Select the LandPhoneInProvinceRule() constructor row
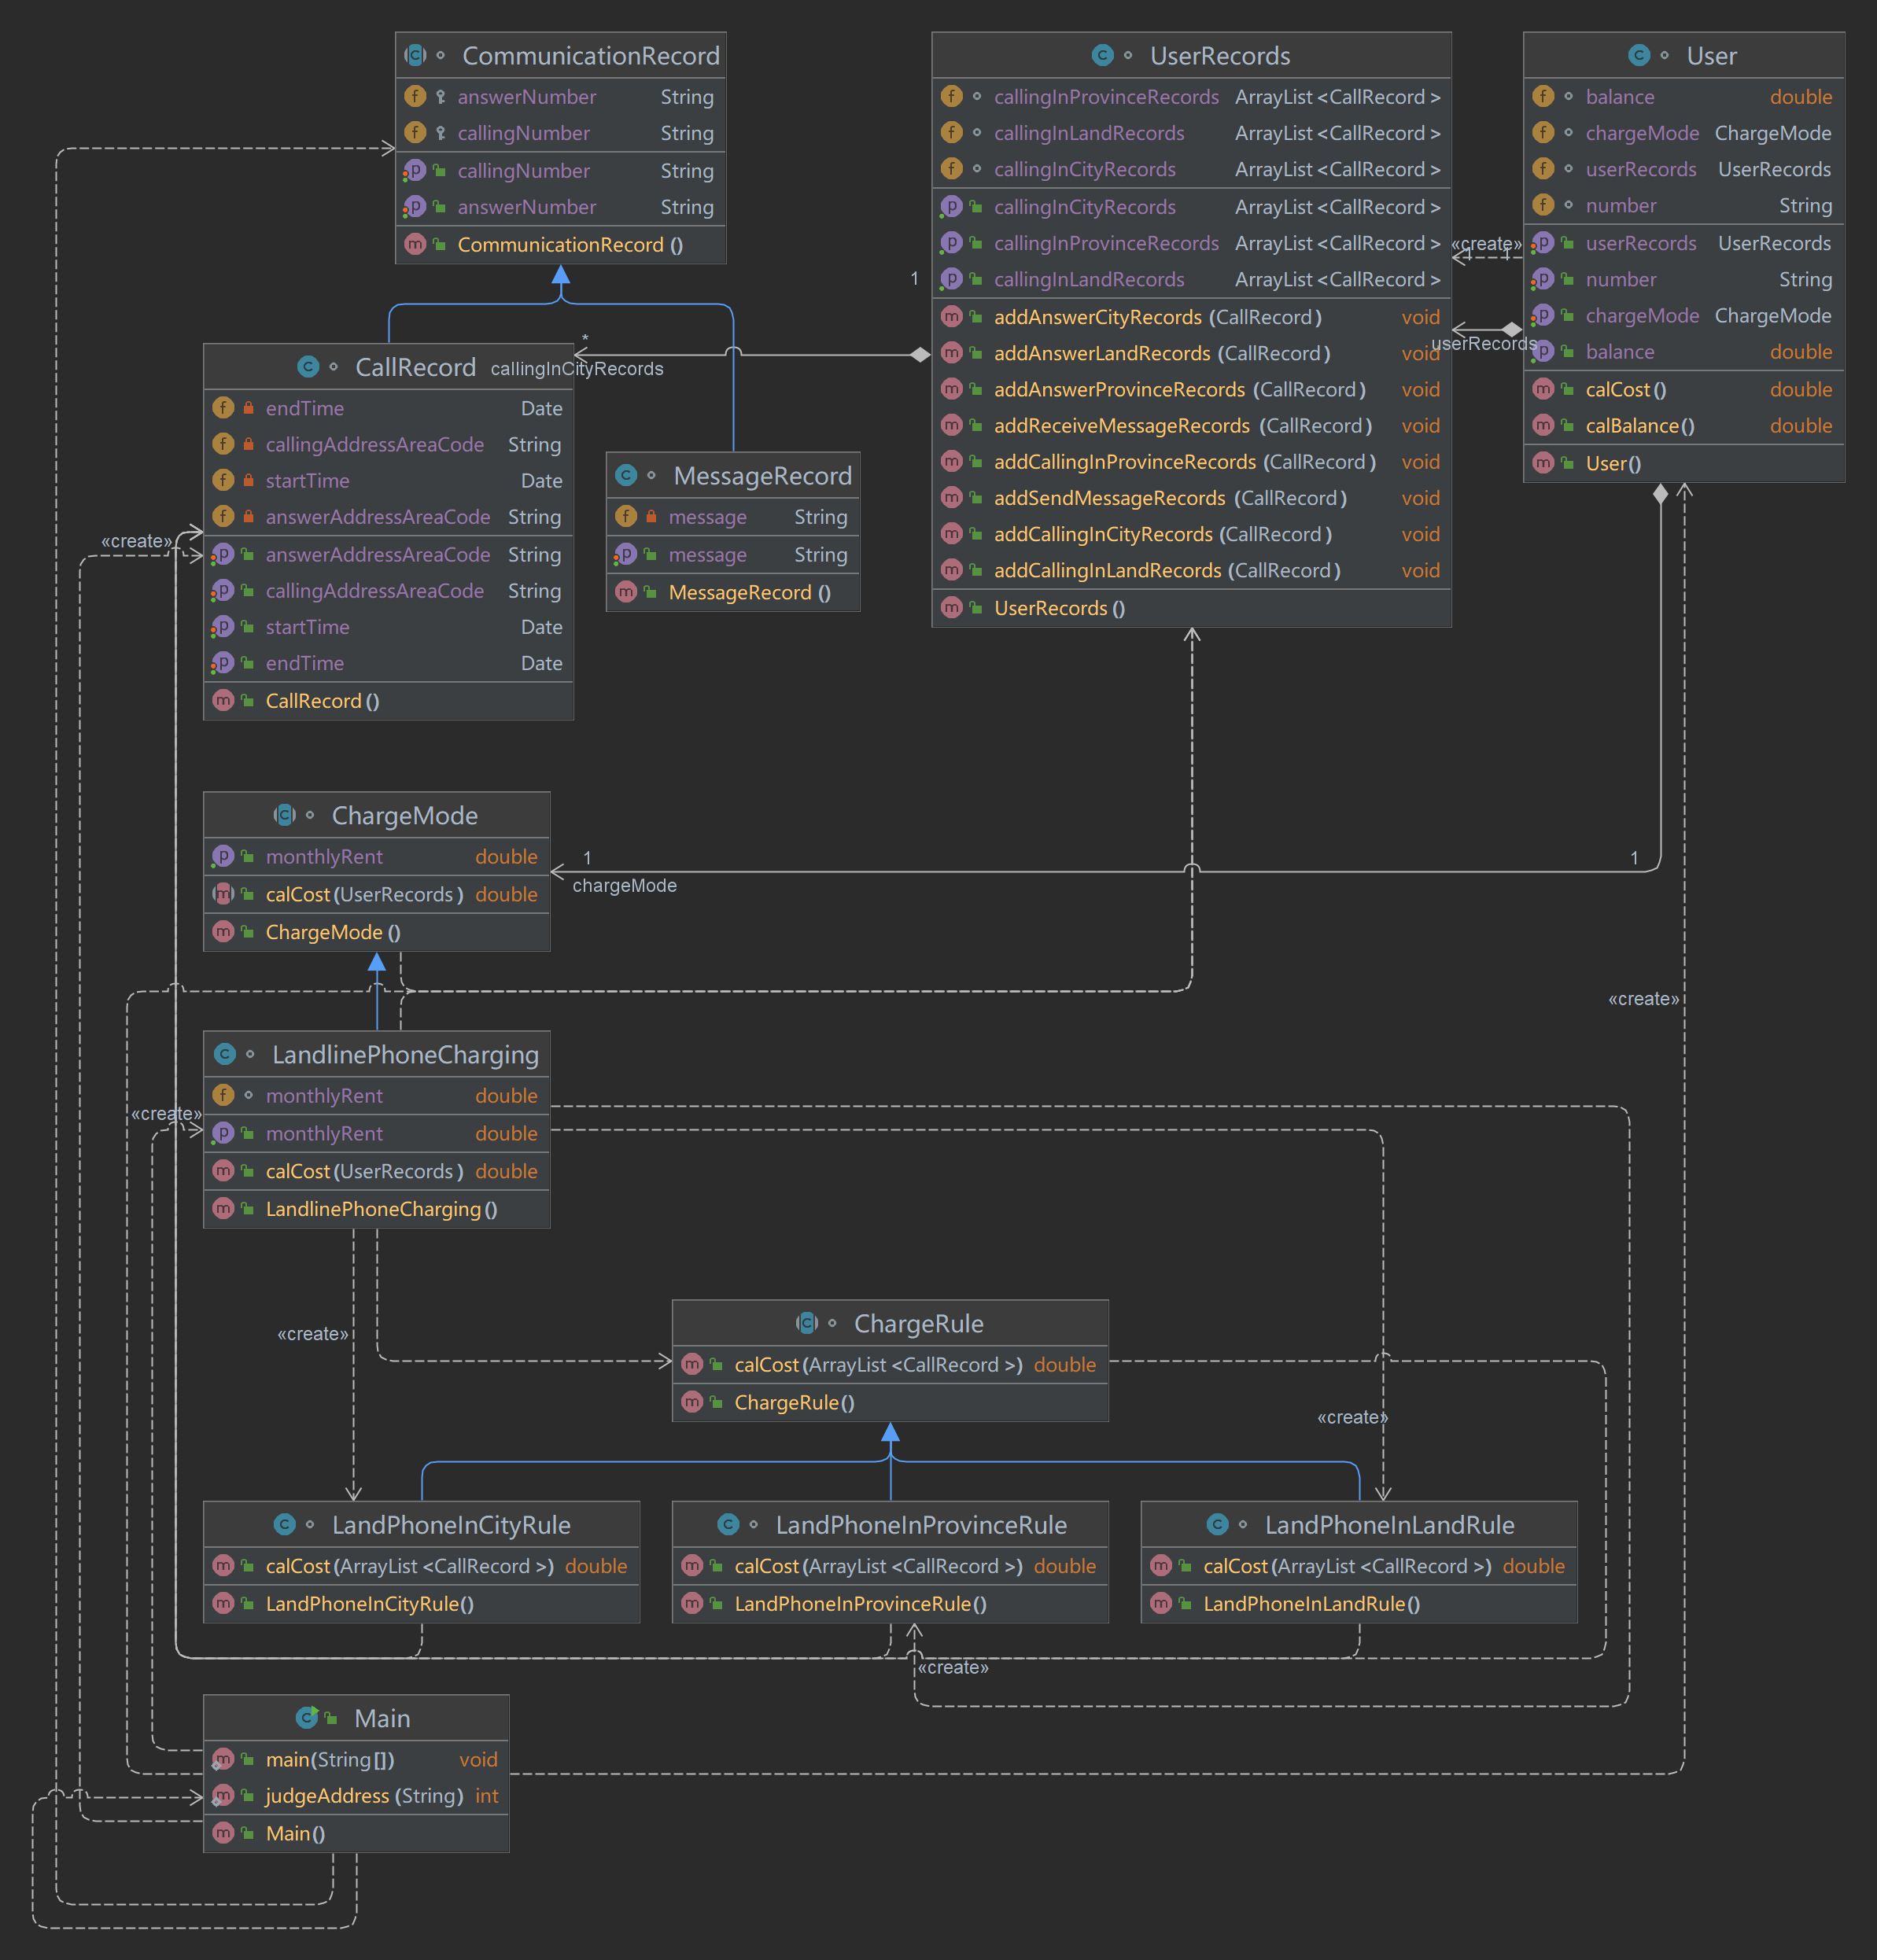The width and height of the screenshot is (1877, 1960). pos(860,1604)
